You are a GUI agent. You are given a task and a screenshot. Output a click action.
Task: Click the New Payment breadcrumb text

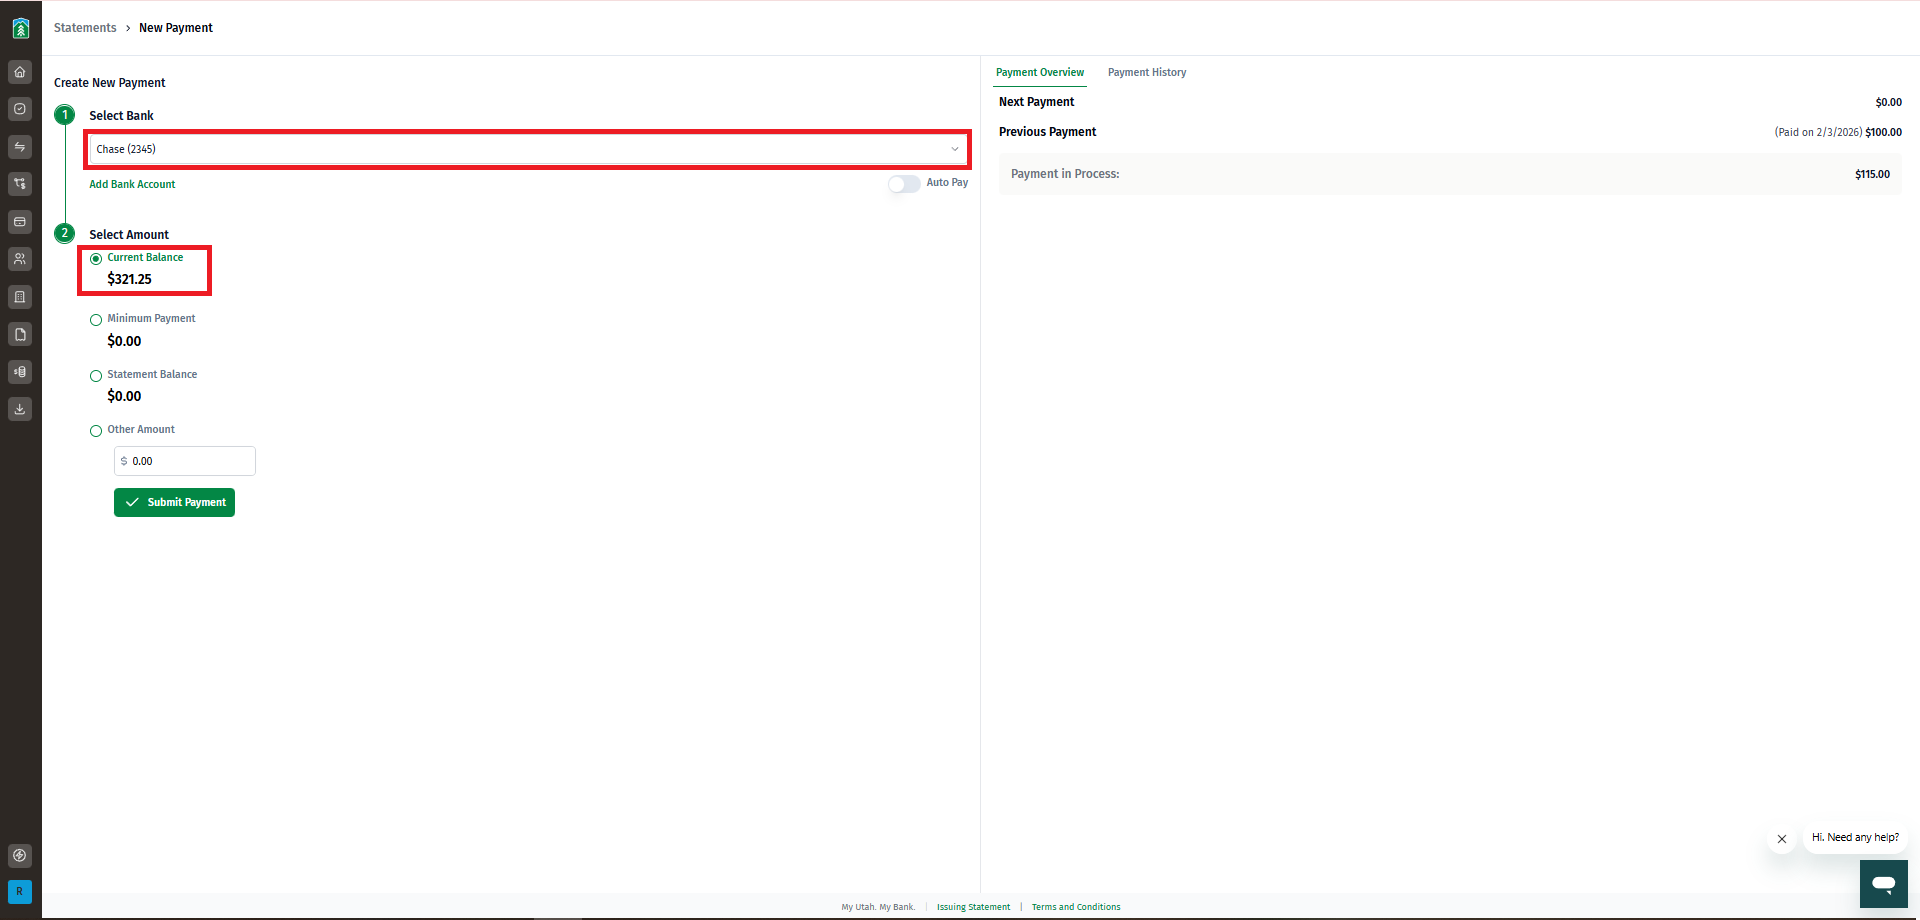176,28
